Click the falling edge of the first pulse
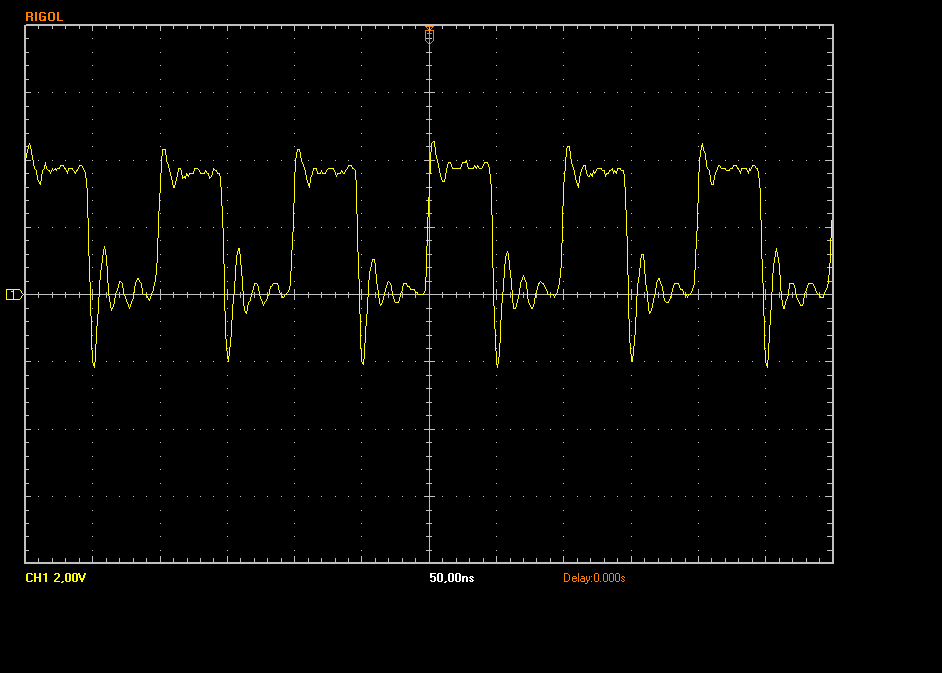The width and height of the screenshot is (942, 673). coord(88,230)
